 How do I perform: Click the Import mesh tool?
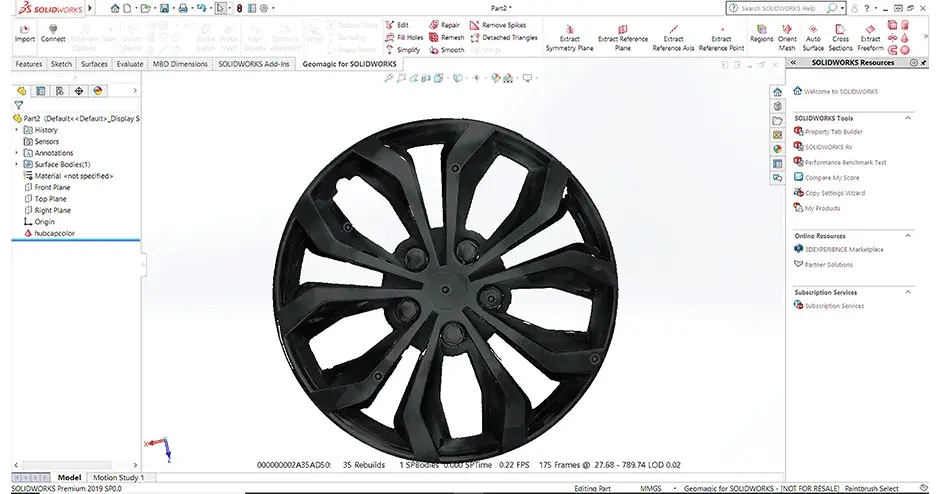pyautogui.click(x=23, y=32)
